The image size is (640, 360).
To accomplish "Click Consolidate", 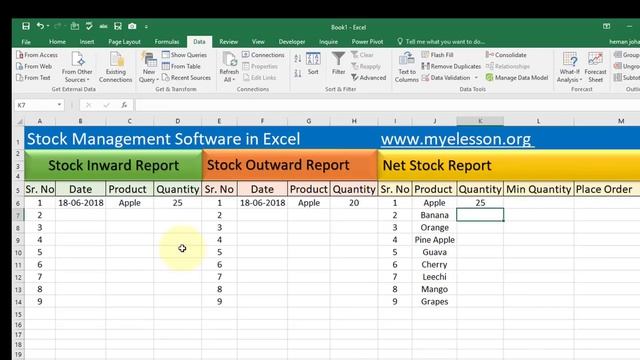I will click(506, 55).
